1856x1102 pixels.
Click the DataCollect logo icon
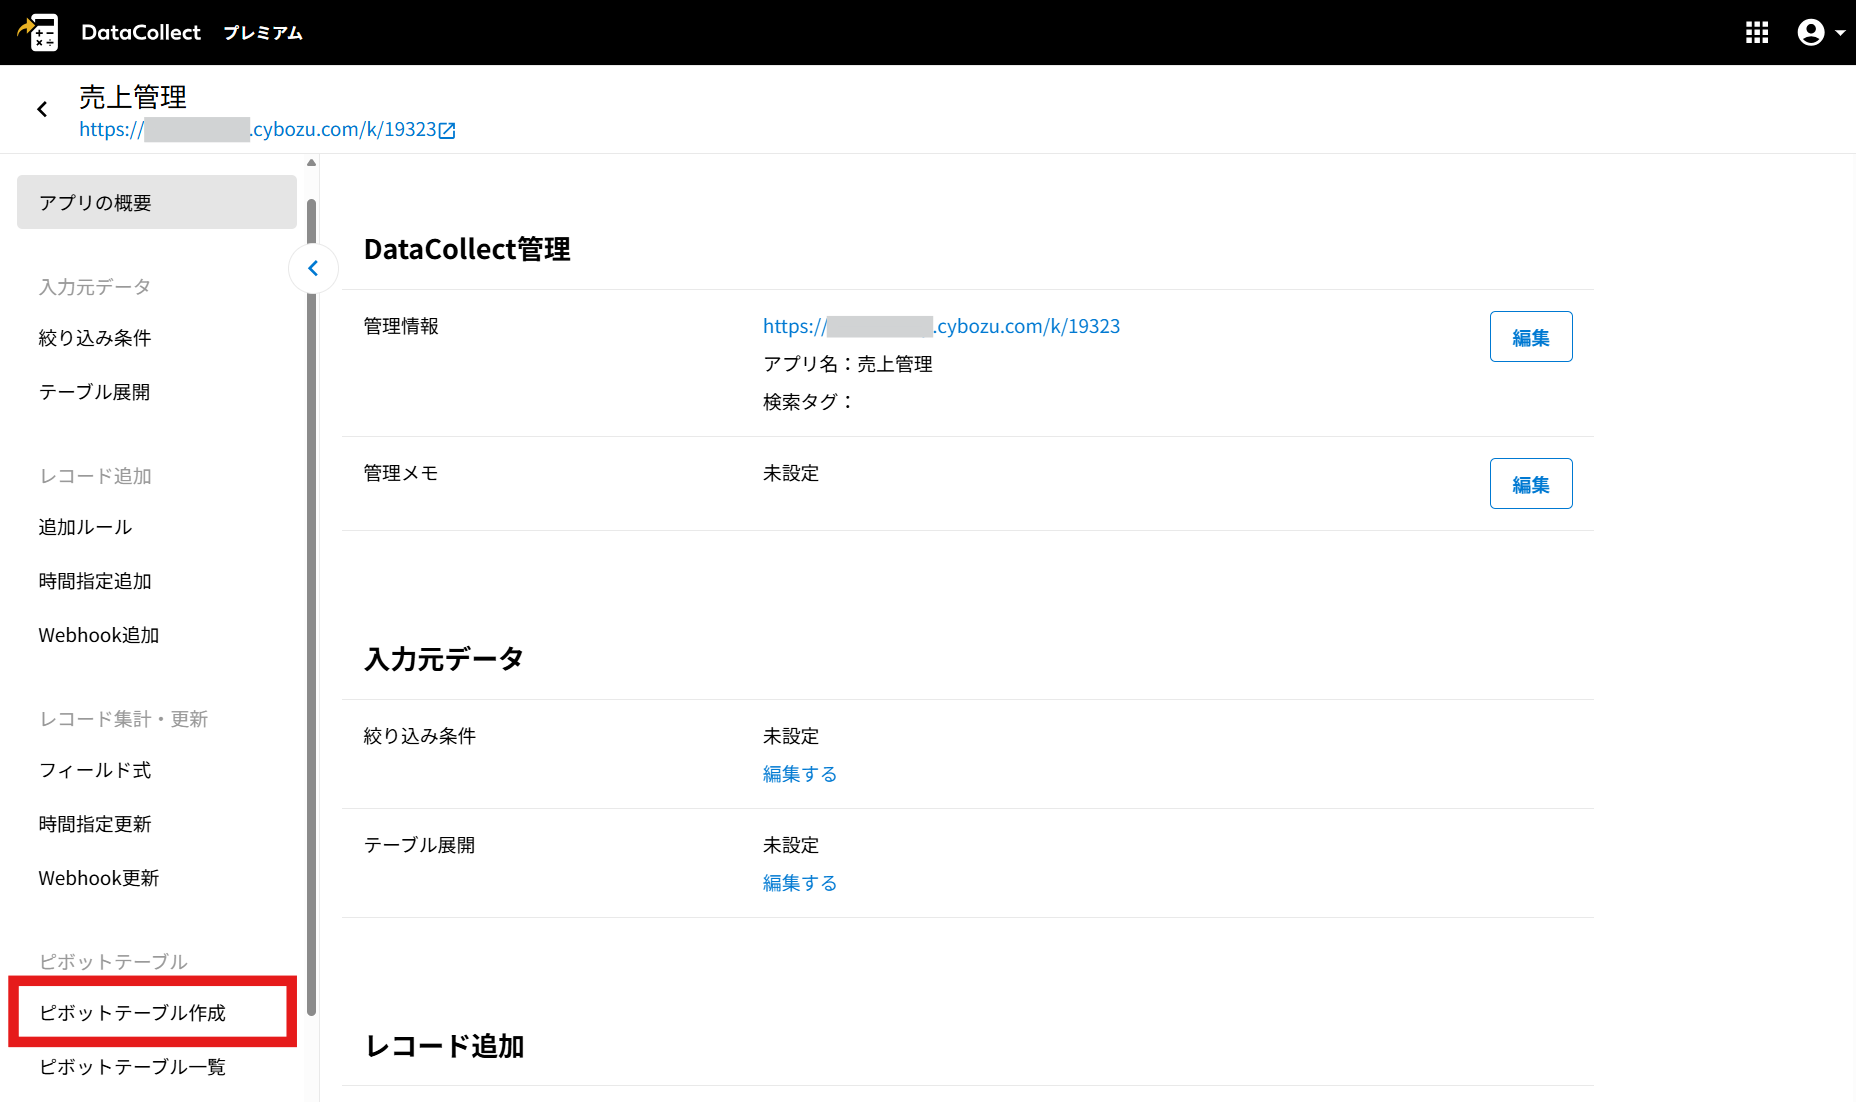[39, 32]
